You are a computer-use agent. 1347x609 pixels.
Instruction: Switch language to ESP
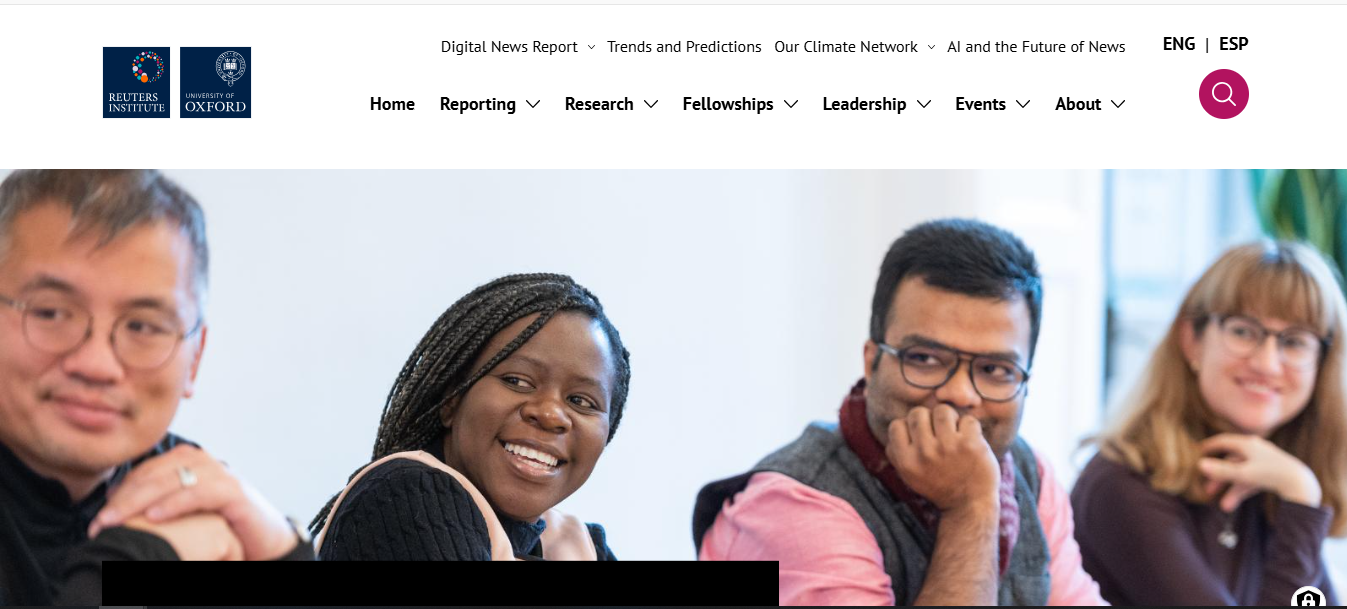pos(1234,44)
